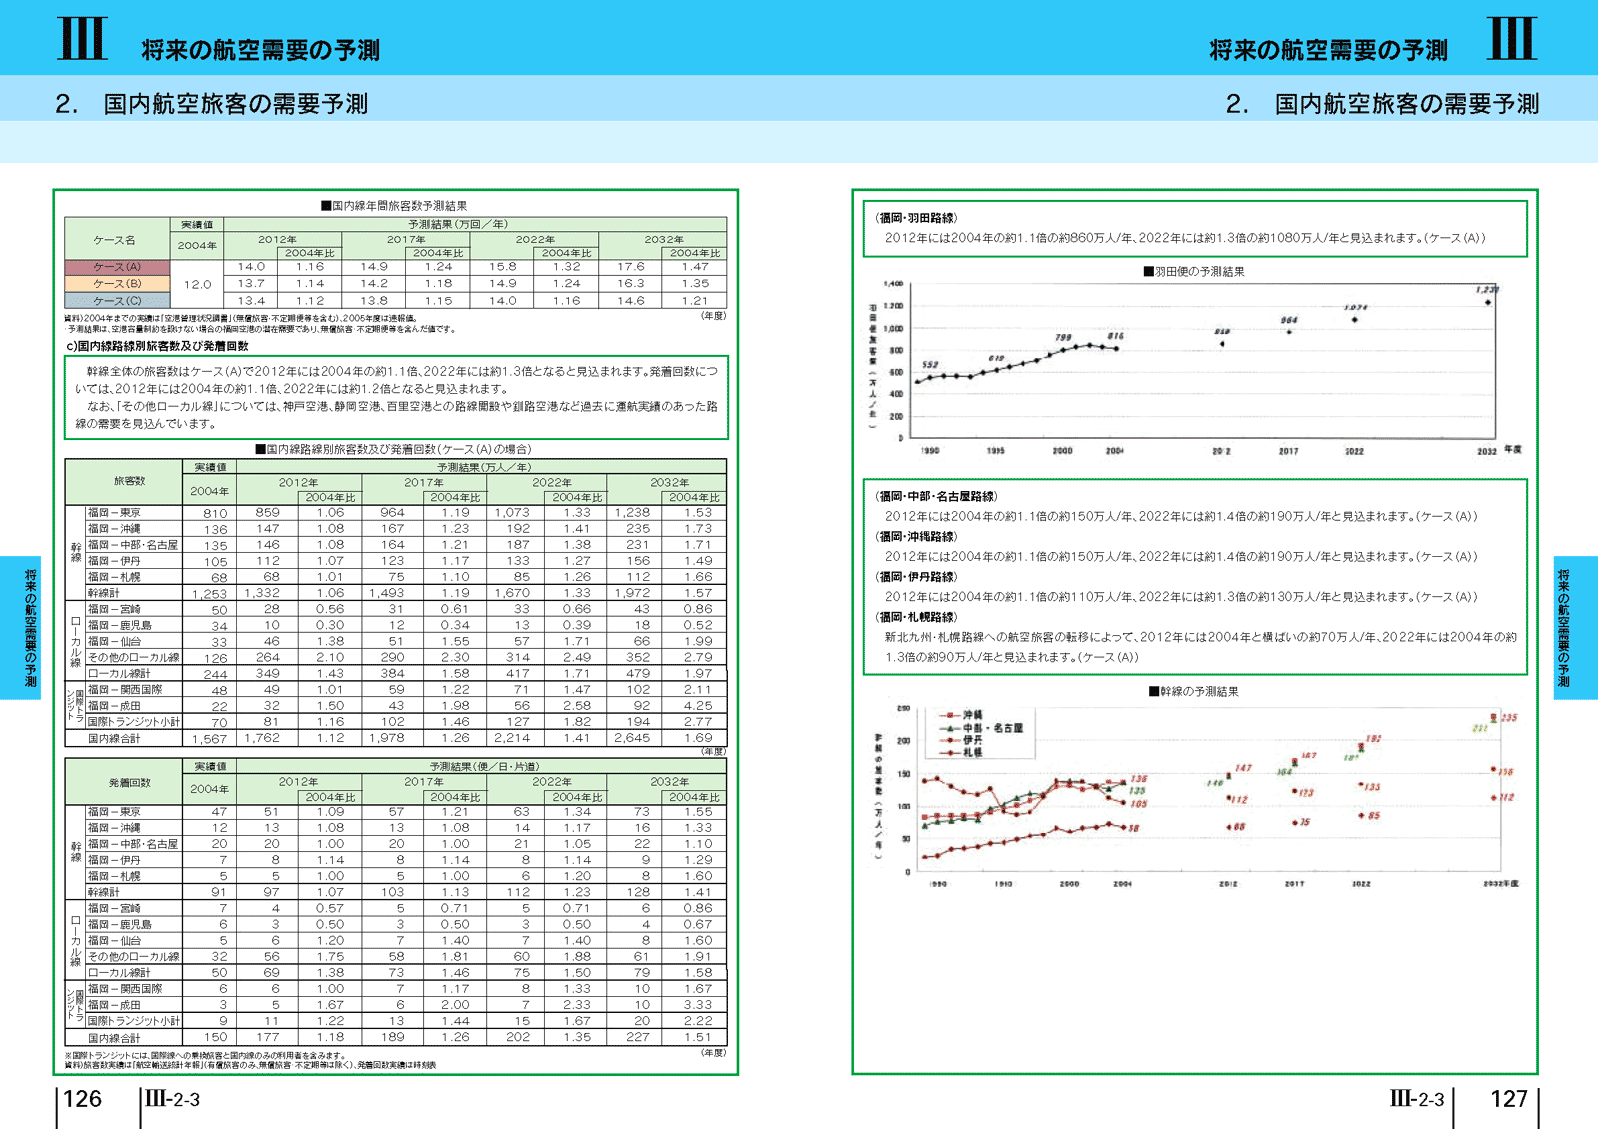
Task: Click the heading (福岡-沖縄路線)
Action: point(917,537)
